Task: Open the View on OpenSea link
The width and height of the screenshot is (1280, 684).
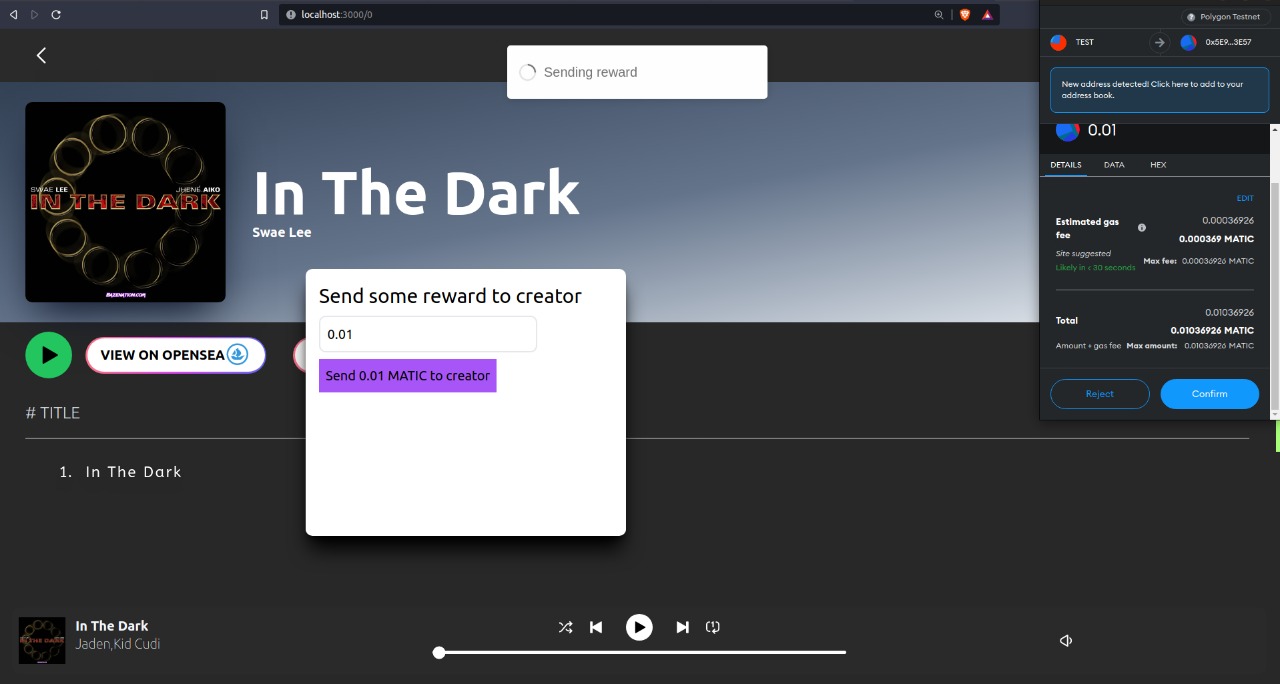Action: point(176,355)
